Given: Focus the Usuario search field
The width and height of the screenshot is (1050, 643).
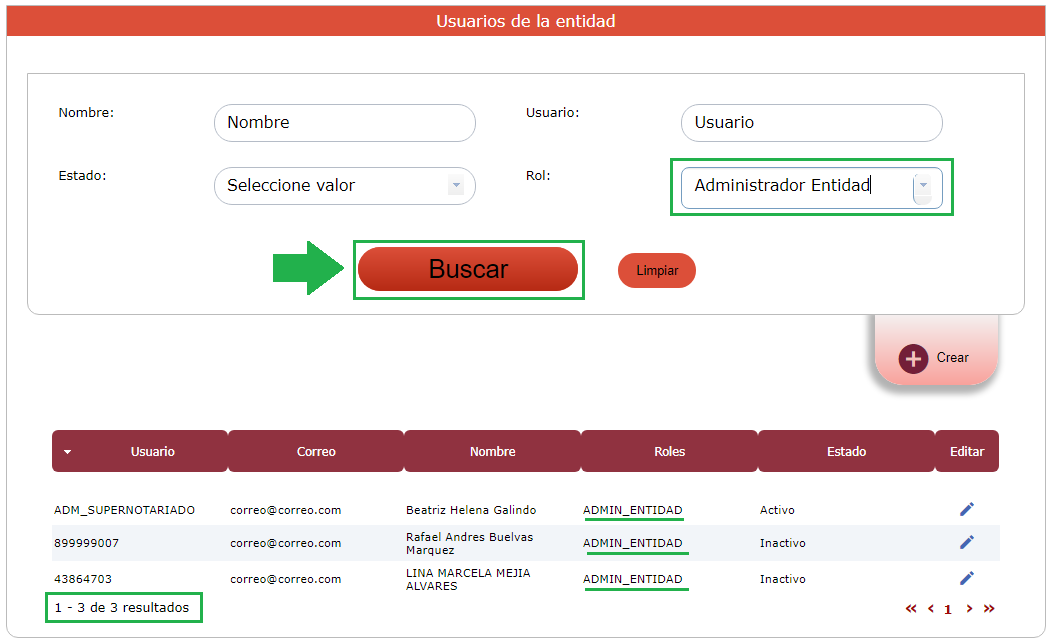Looking at the screenshot, I should 811,123.
